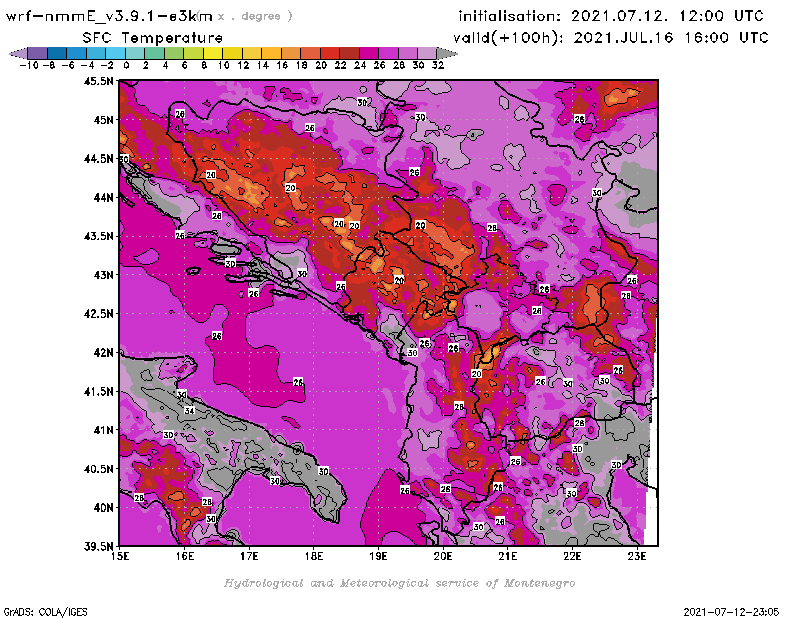Click the legend value label '0'
The image size is (800, 618).
click(x=126, y=65)
